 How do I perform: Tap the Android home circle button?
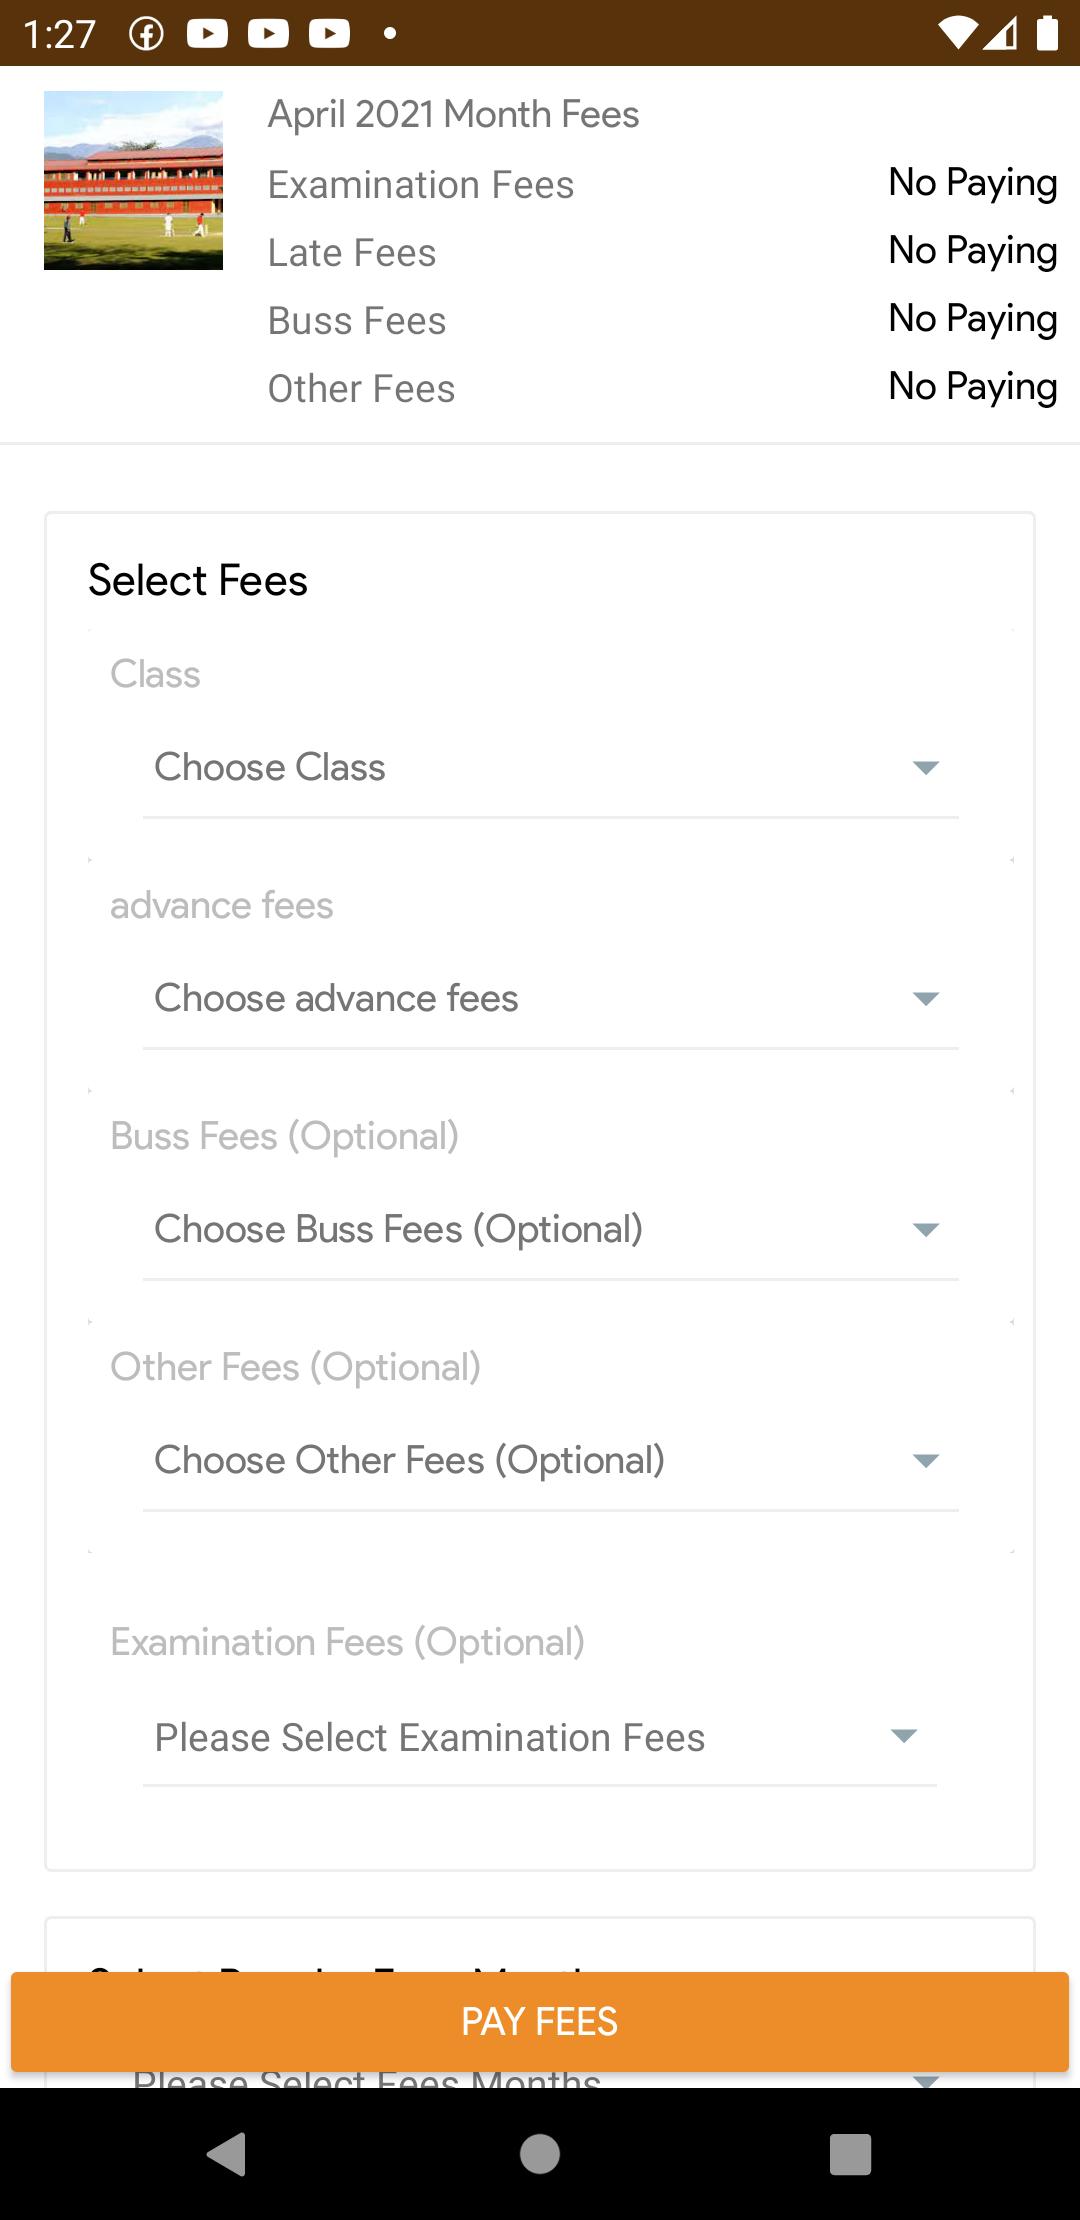pyautogui.click(x=540, y=2153)
